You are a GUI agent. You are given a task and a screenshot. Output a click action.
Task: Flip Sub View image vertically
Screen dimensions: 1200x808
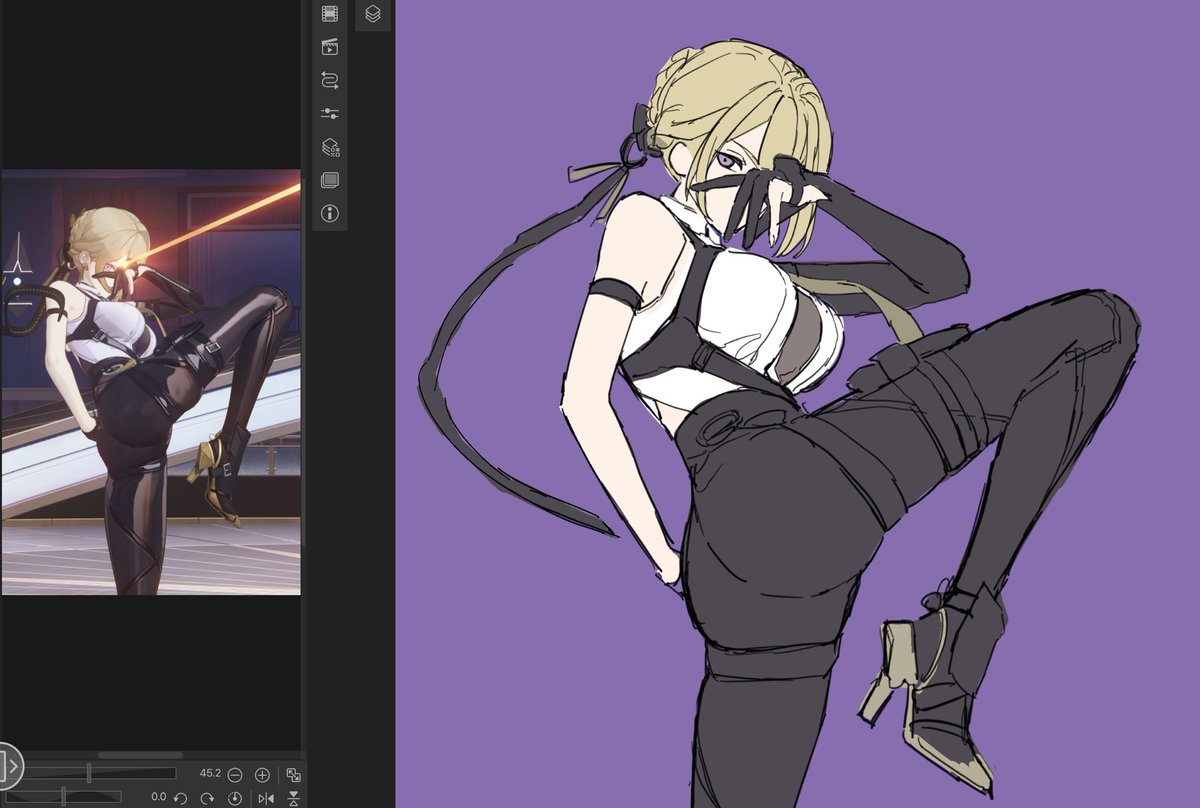294,798
